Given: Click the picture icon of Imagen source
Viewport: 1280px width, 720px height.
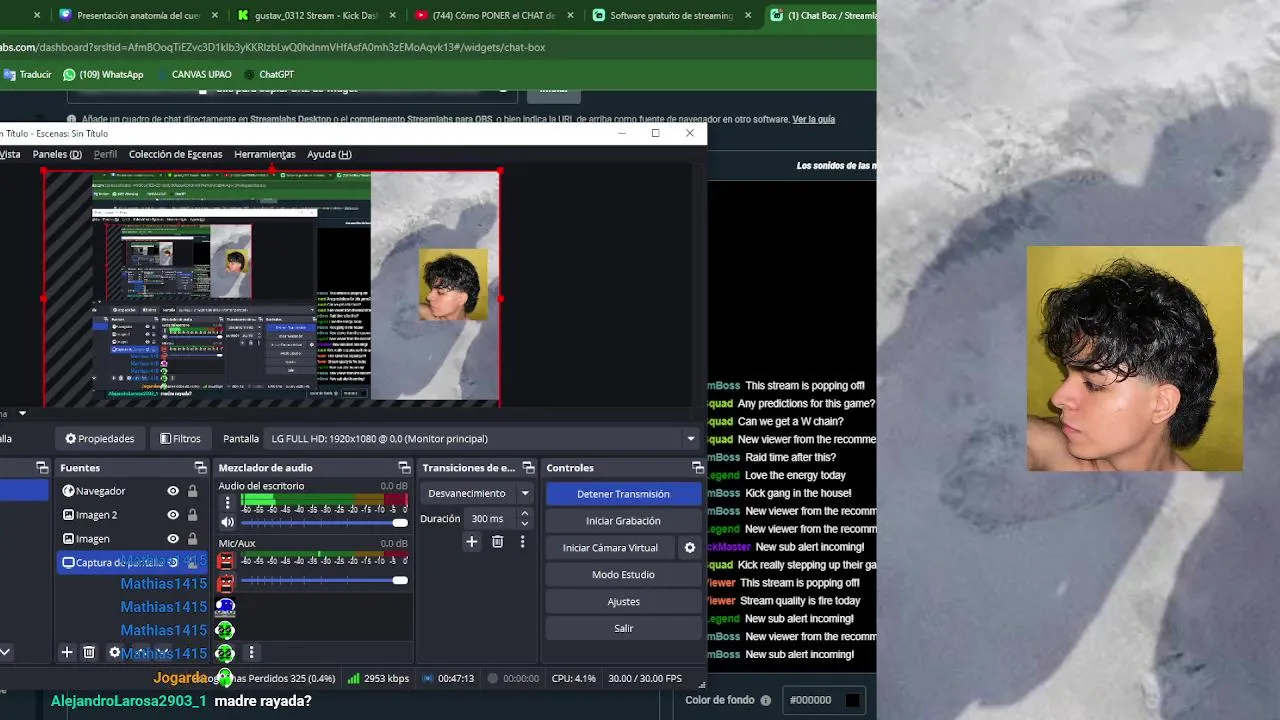Looking at the screenshot, I should pyautogui.click(x=68, y=539).
